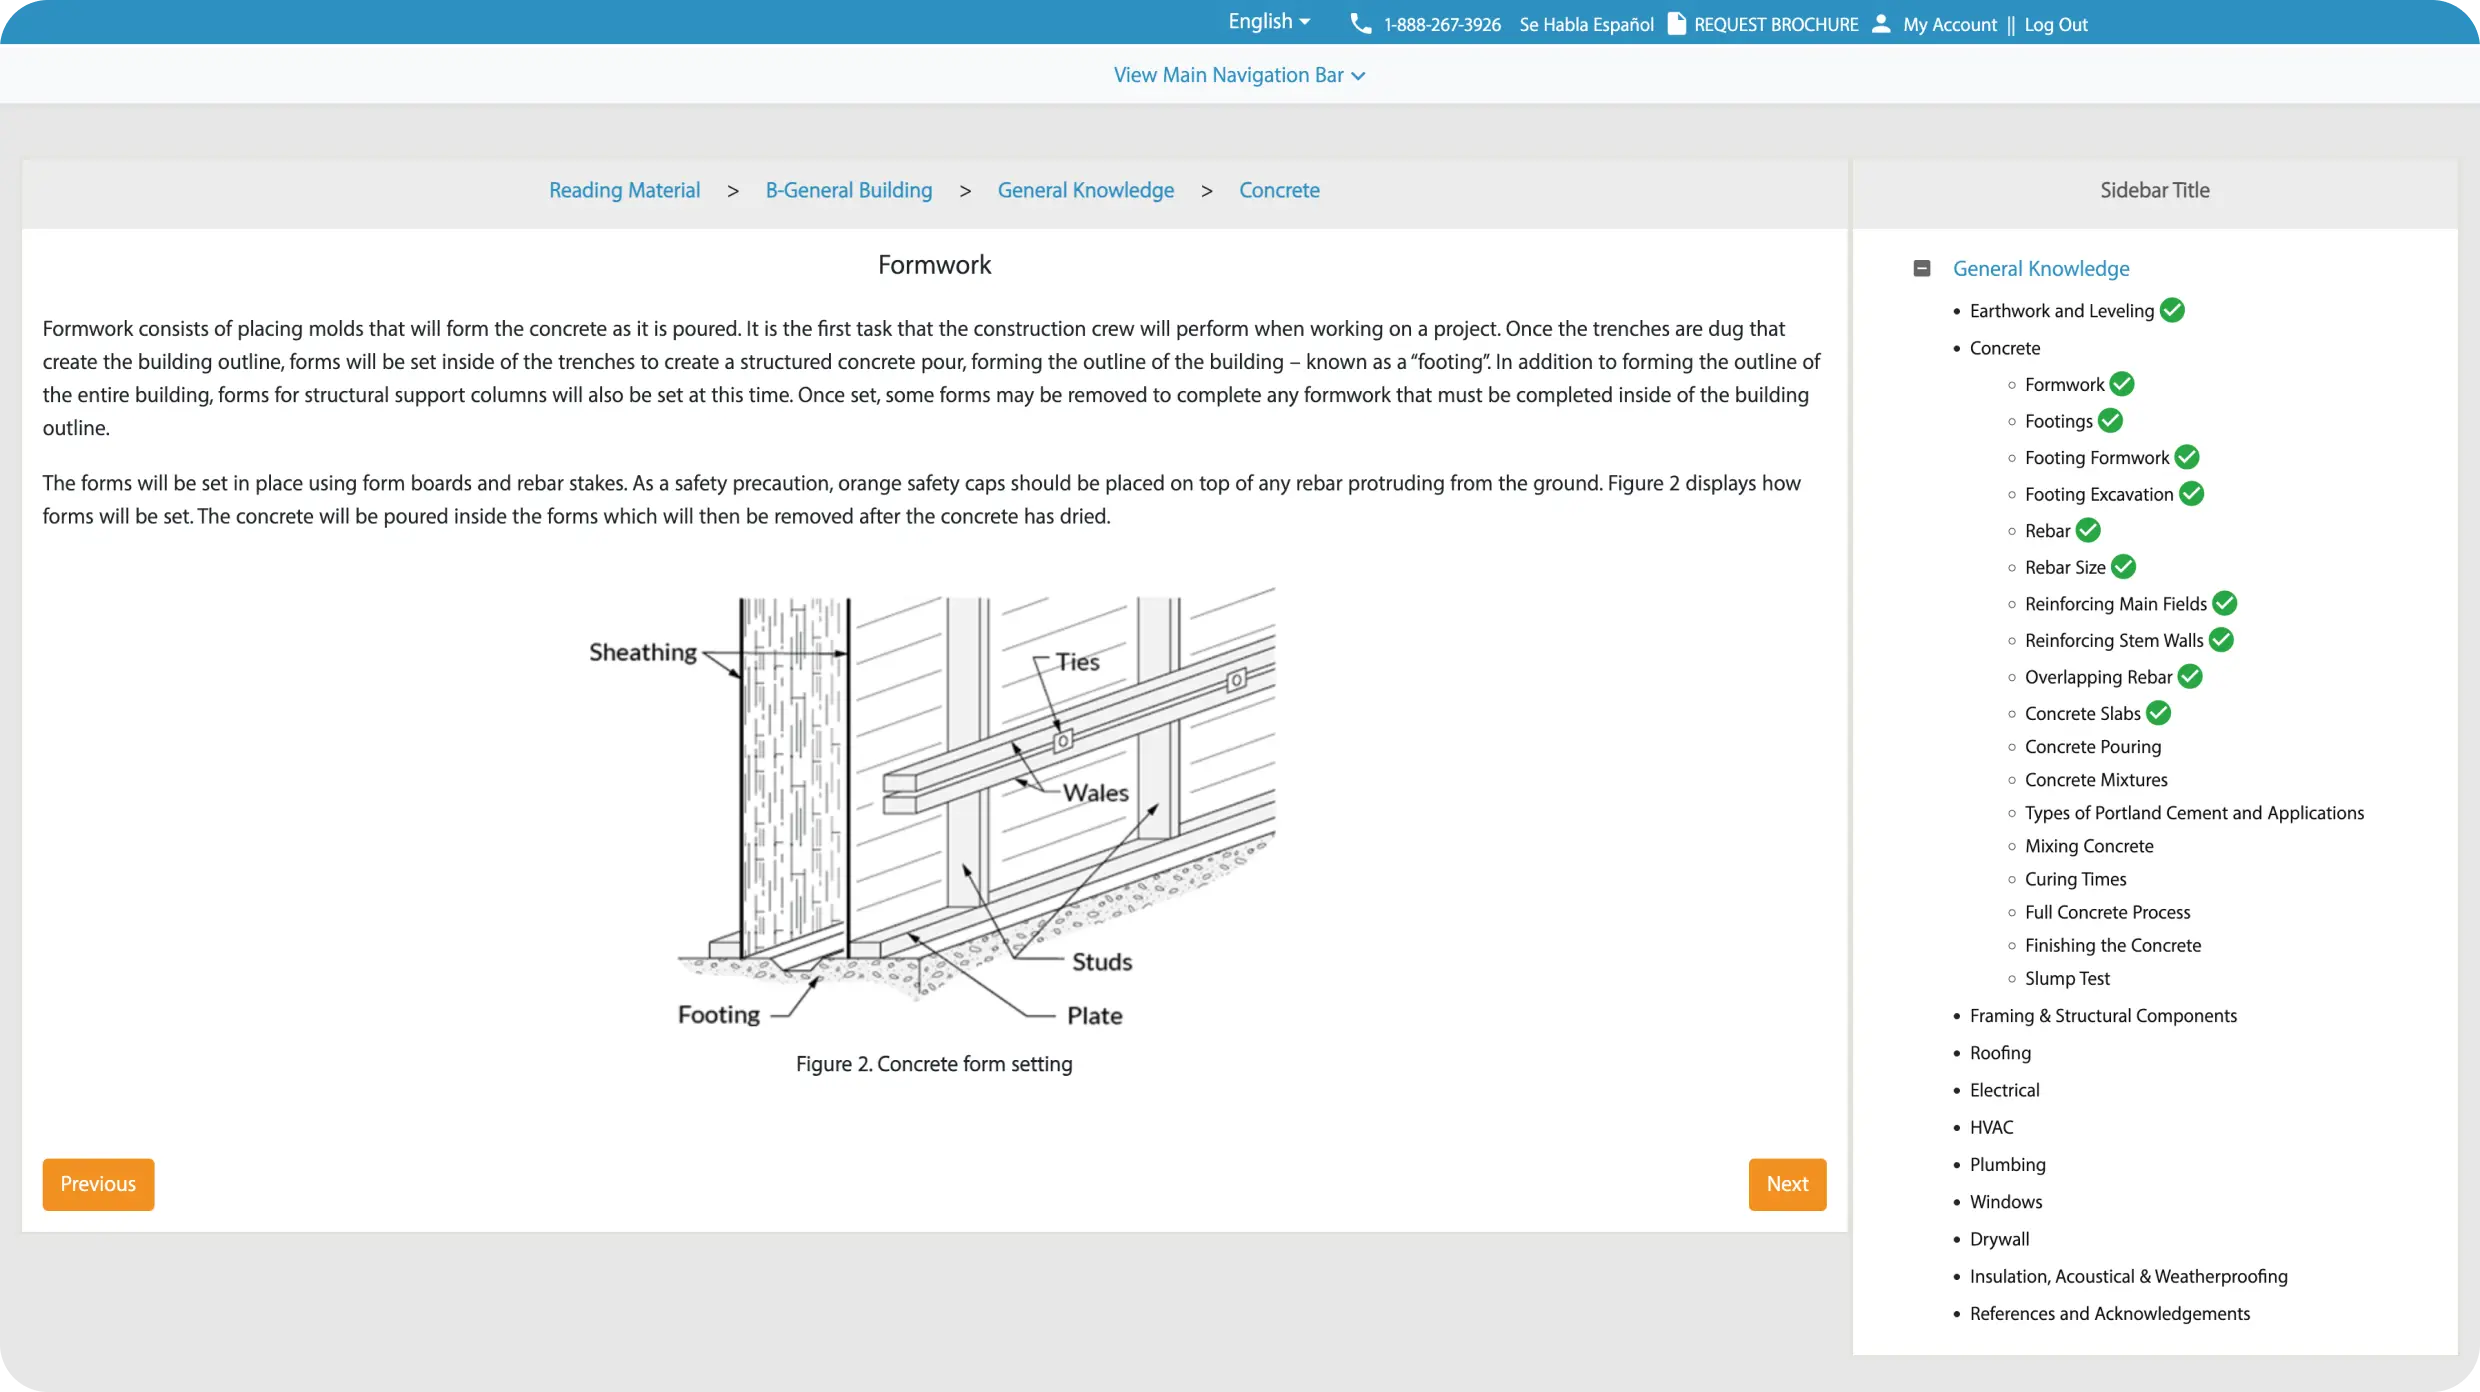Click the checkmark next to Footing Excavation

tap(2192, 493)
